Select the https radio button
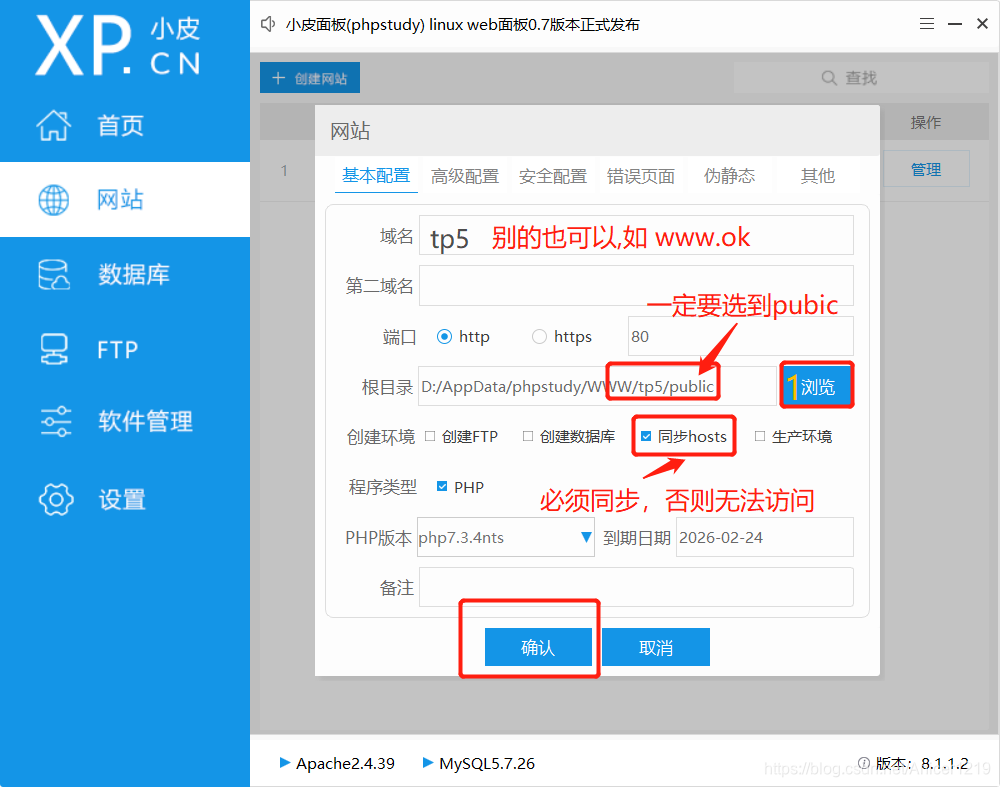This screenshot has height=787, width=1000. pyautogui.click(x=539, y=337)
